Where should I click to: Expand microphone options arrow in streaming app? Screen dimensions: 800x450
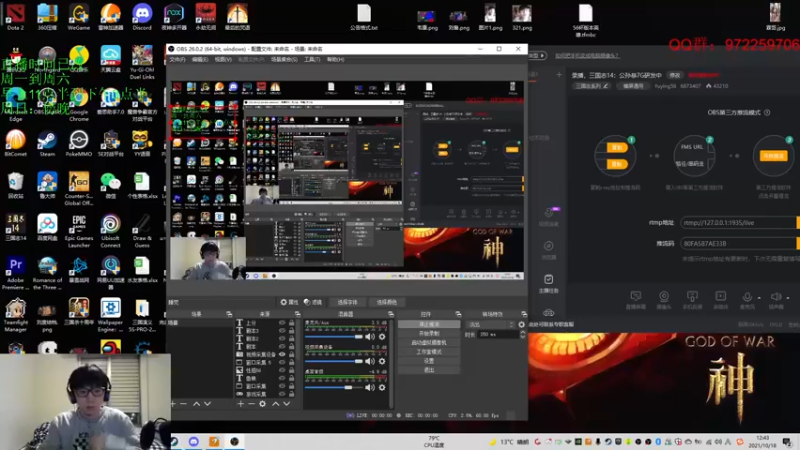[759, 297]
